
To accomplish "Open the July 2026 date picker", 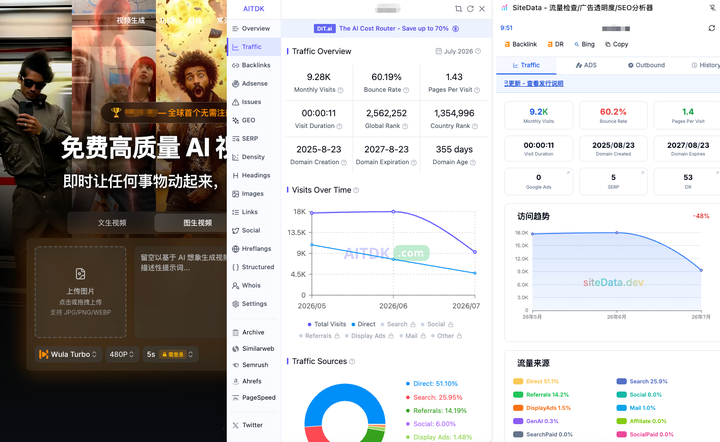I will click(x=458, y=51).
